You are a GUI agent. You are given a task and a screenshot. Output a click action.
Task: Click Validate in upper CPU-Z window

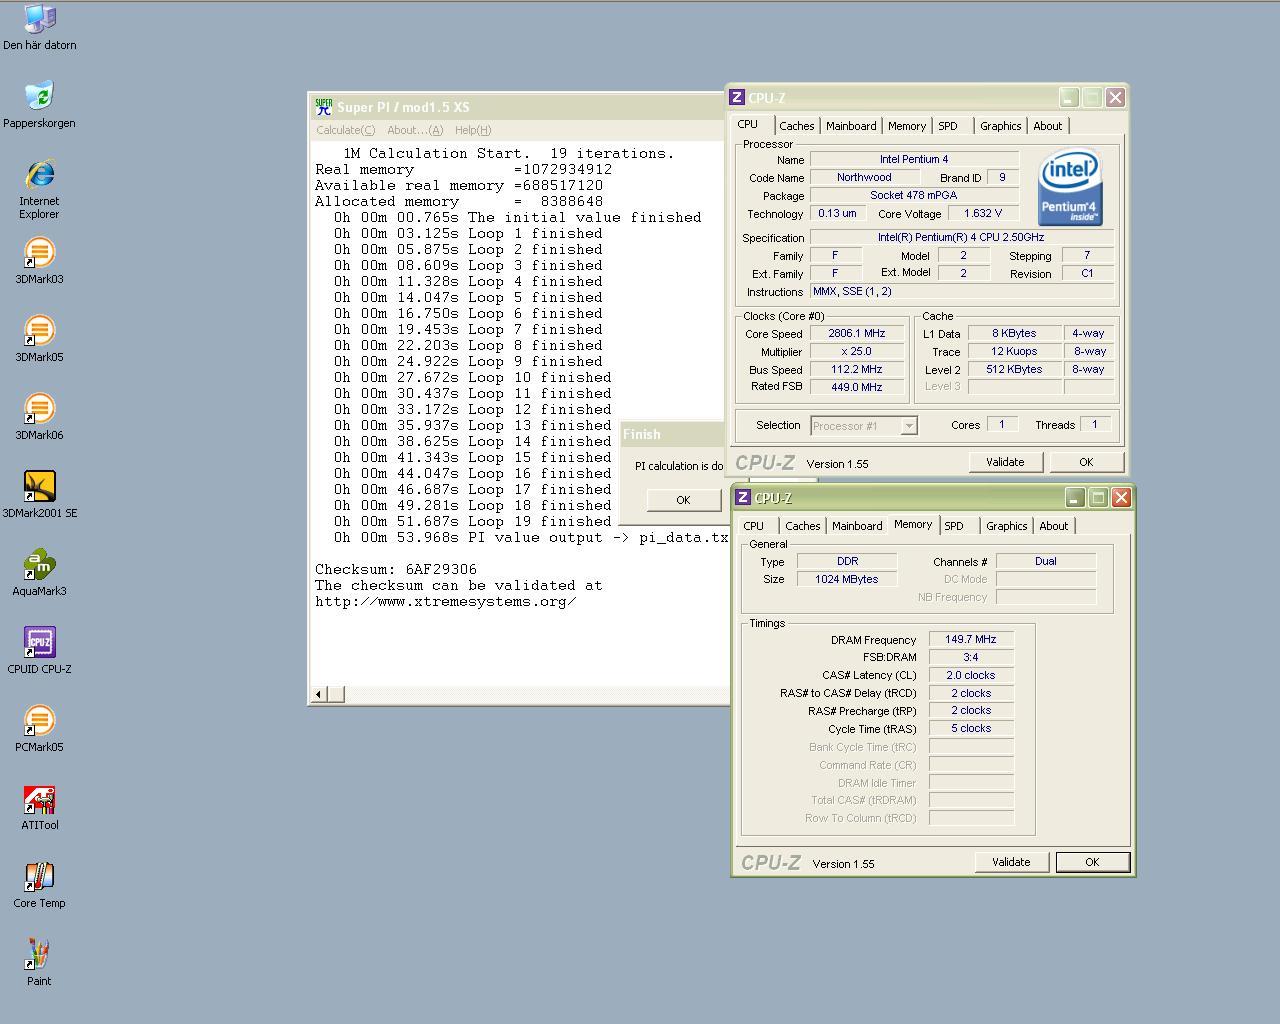click(x=1005, y=462)
